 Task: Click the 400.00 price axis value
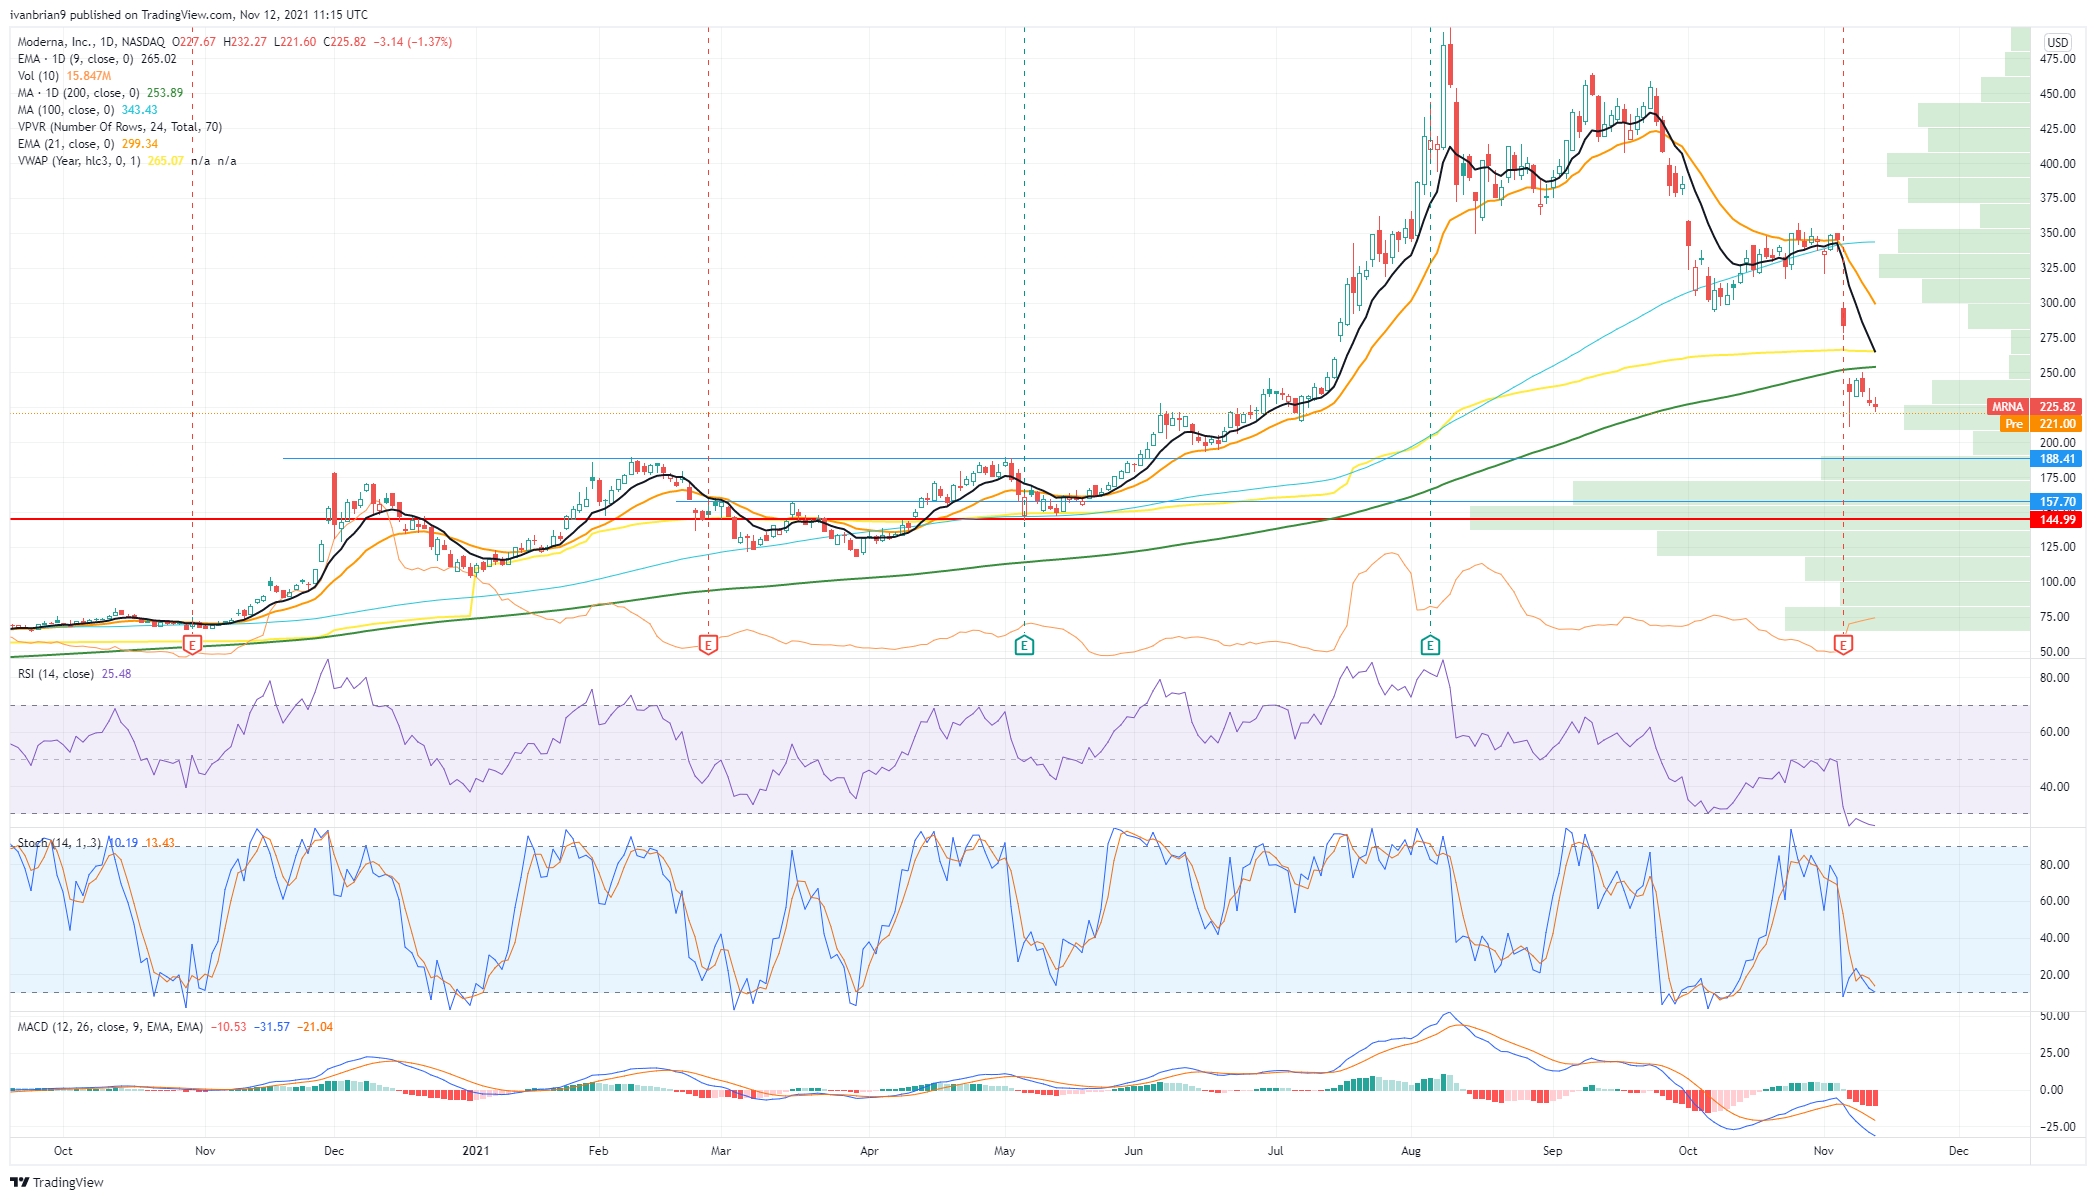click(2057, 163)
